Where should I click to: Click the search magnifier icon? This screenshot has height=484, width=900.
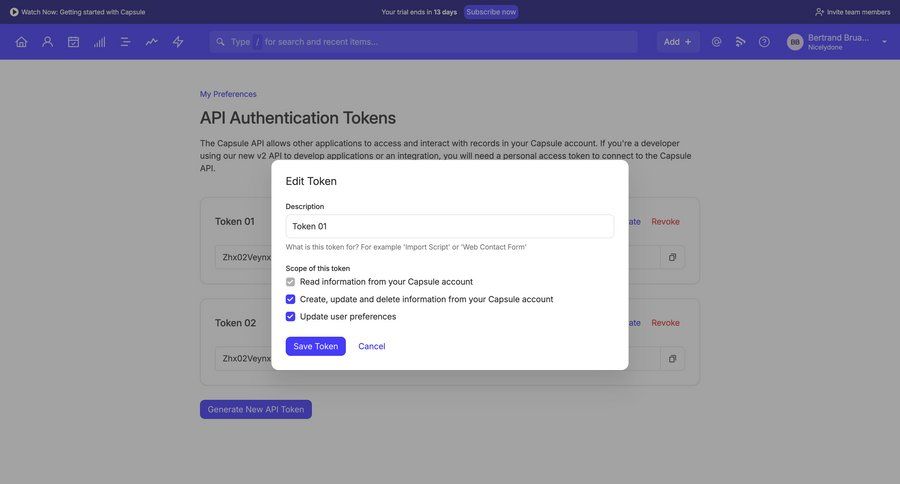(x=220, y=42)
